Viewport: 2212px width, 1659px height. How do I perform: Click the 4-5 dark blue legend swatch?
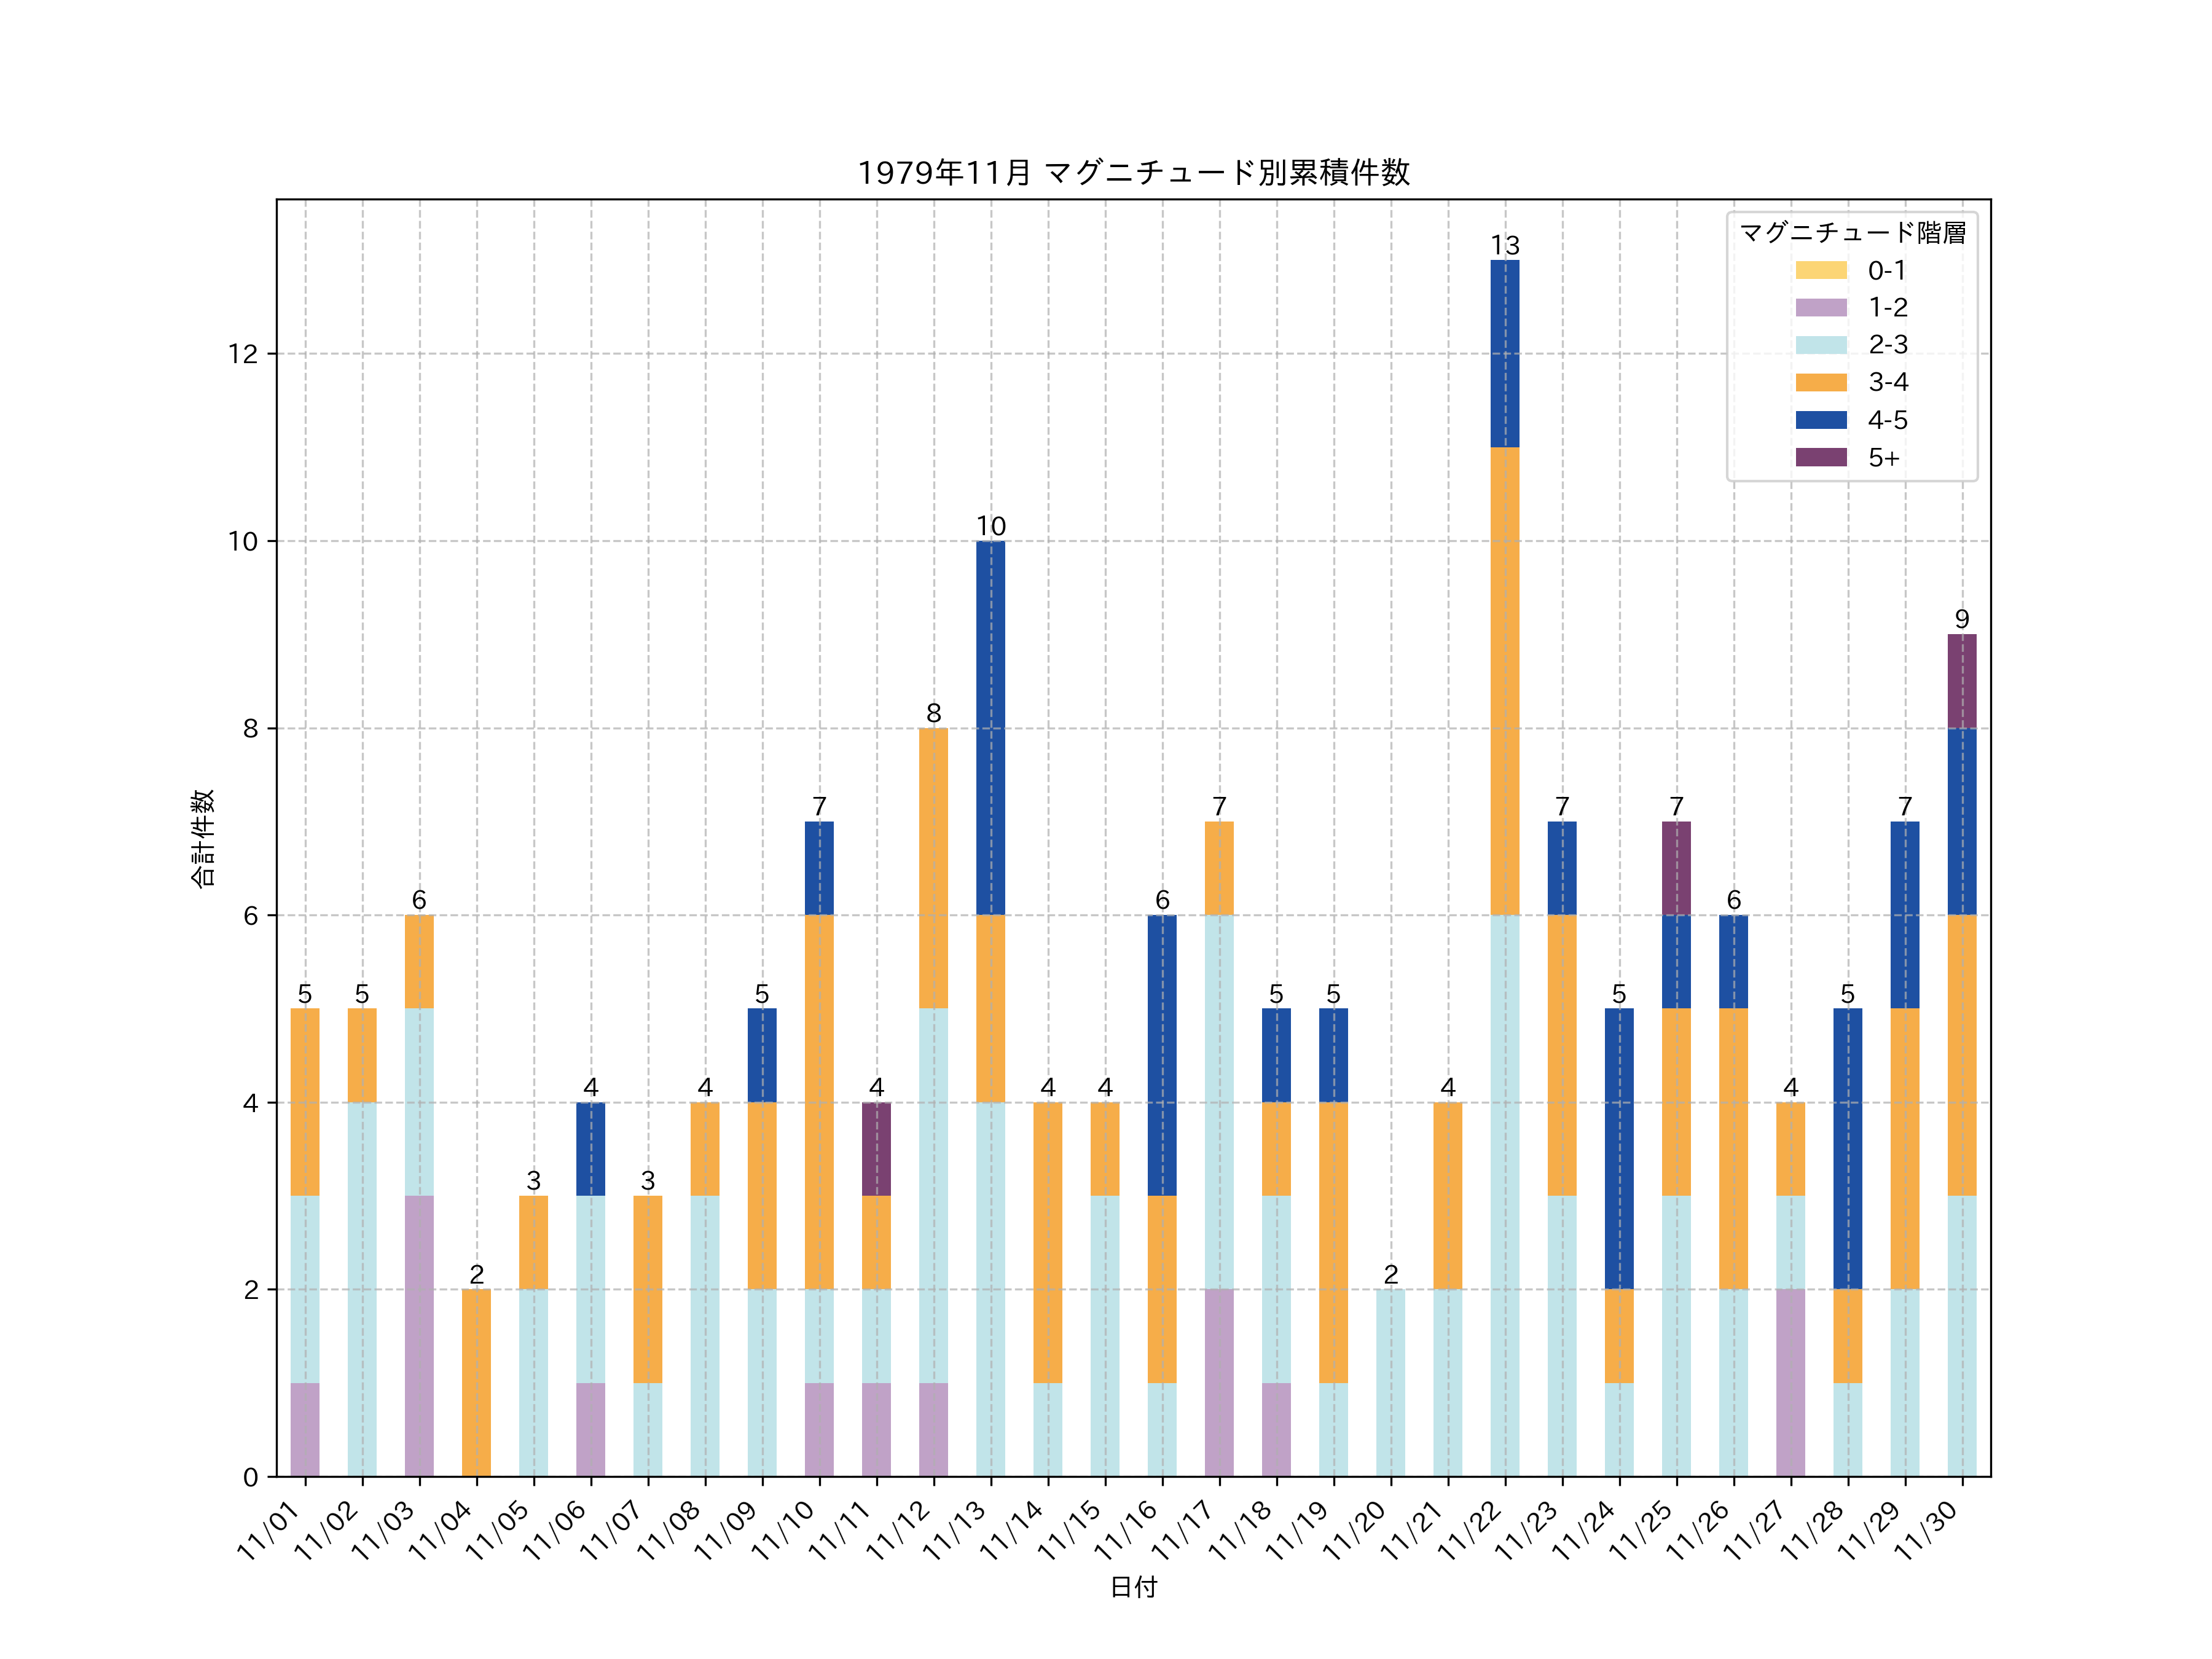pos(1821,420)
